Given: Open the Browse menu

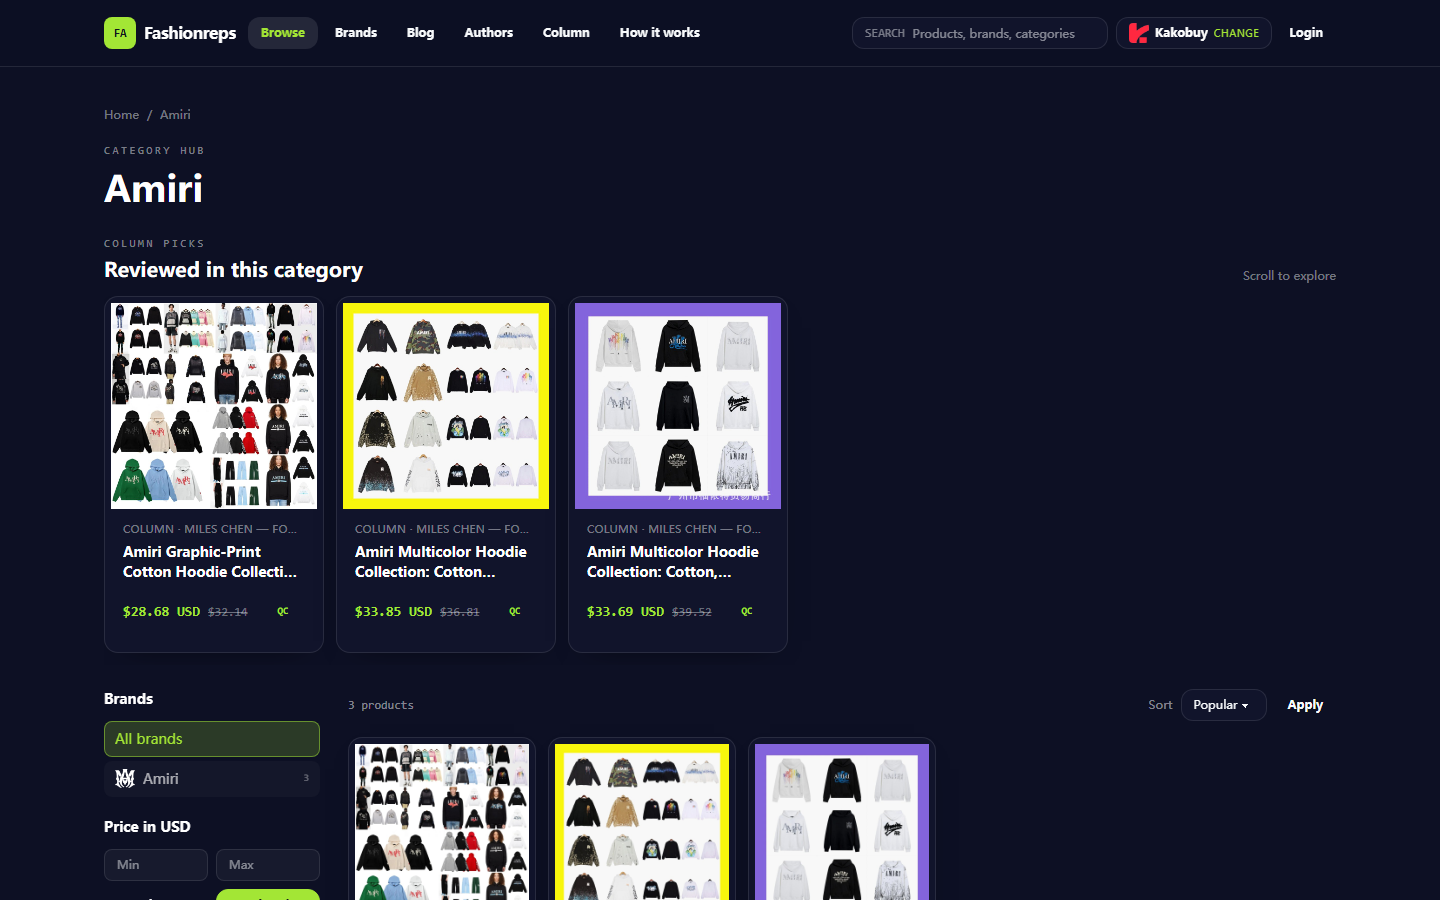Looking at the screenshot, I should pos(283,33).
